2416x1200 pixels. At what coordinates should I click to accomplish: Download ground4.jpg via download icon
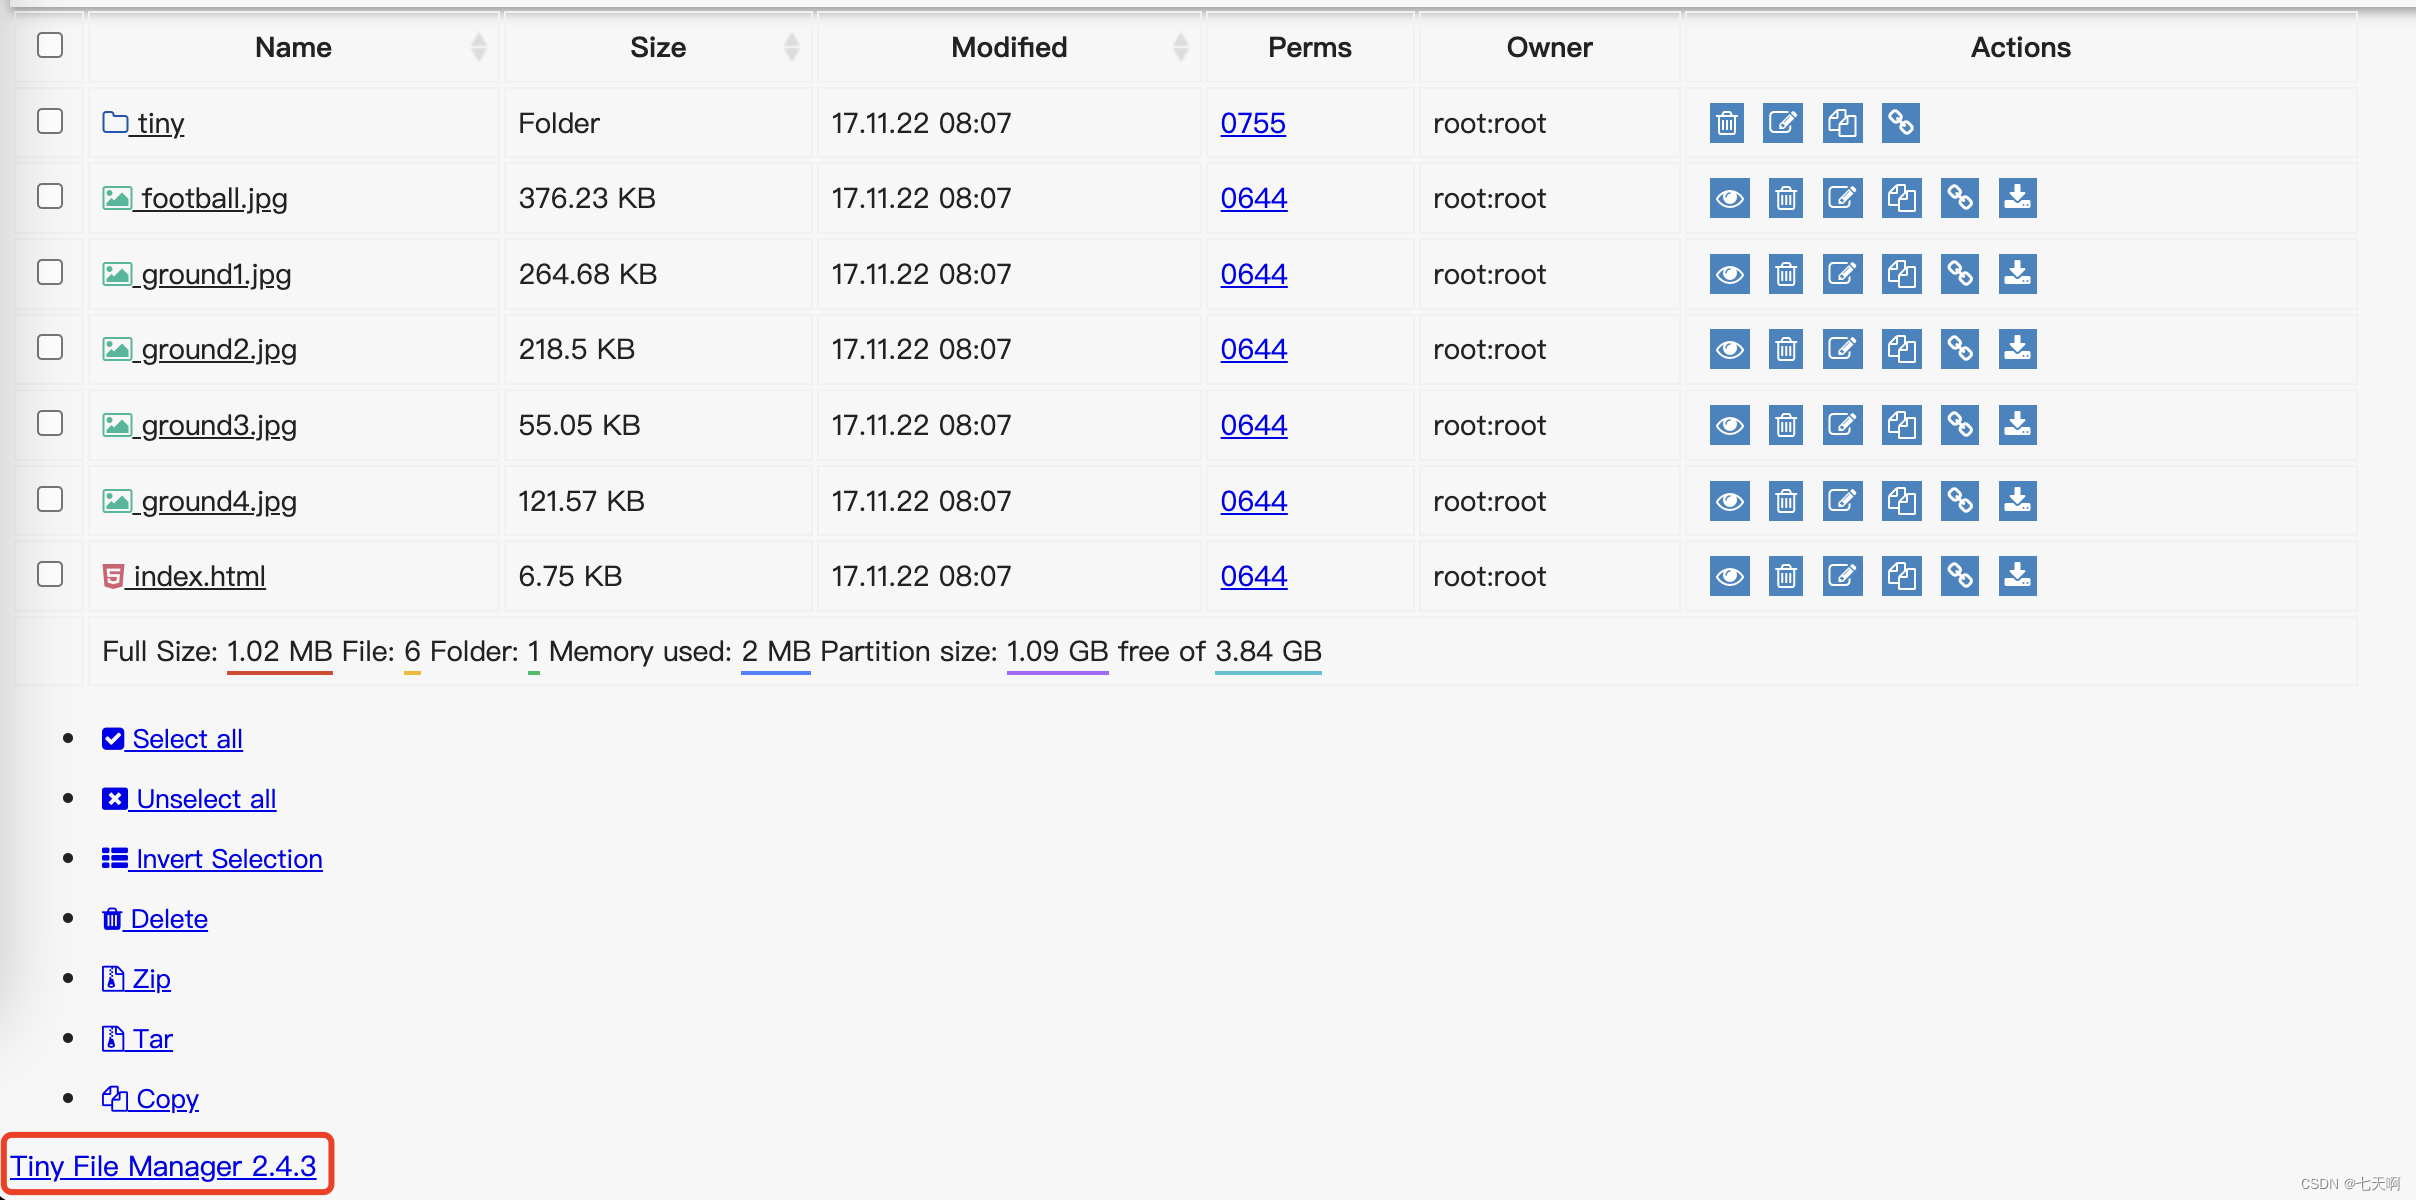(x=2018, y=501)
